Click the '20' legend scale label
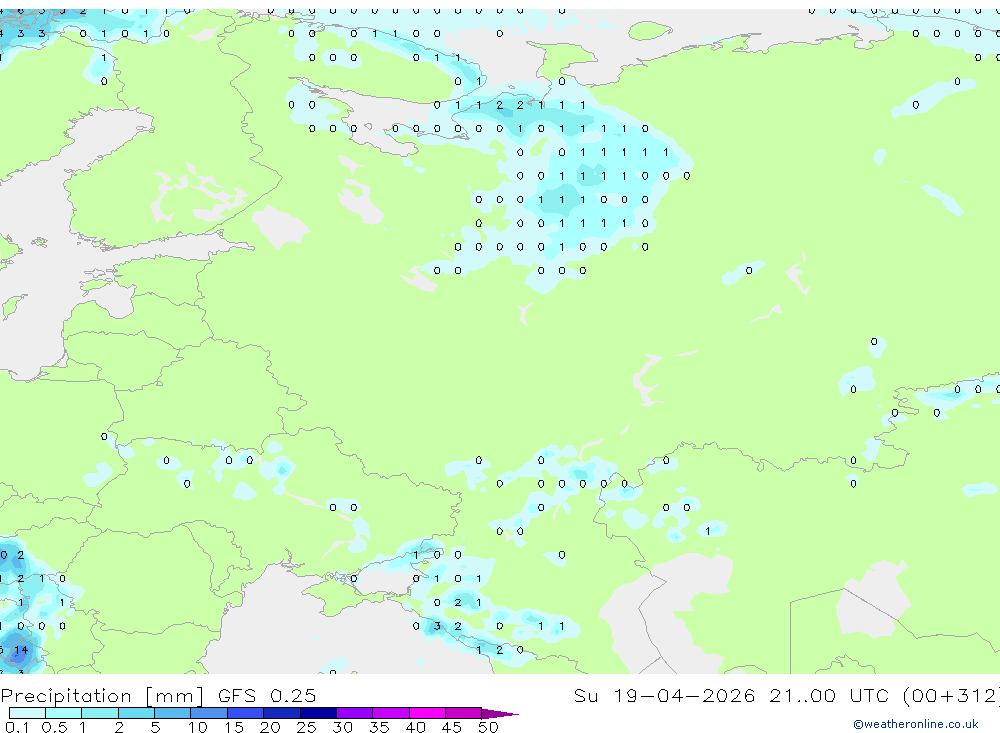 coord(270,727)
